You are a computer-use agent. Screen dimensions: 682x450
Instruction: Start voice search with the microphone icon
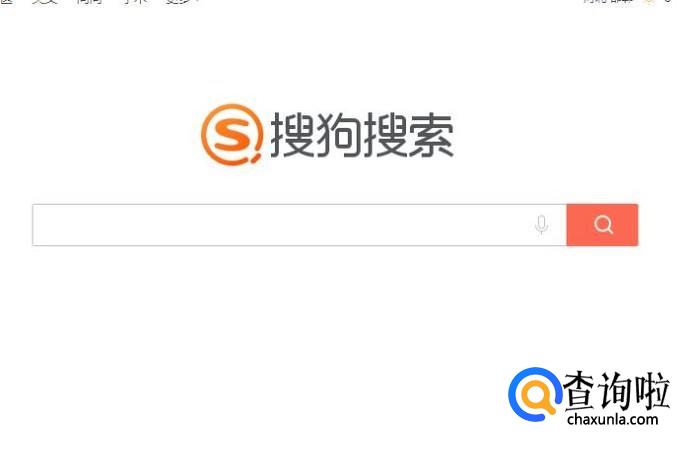pyautogui.click(x=542, y=225)
